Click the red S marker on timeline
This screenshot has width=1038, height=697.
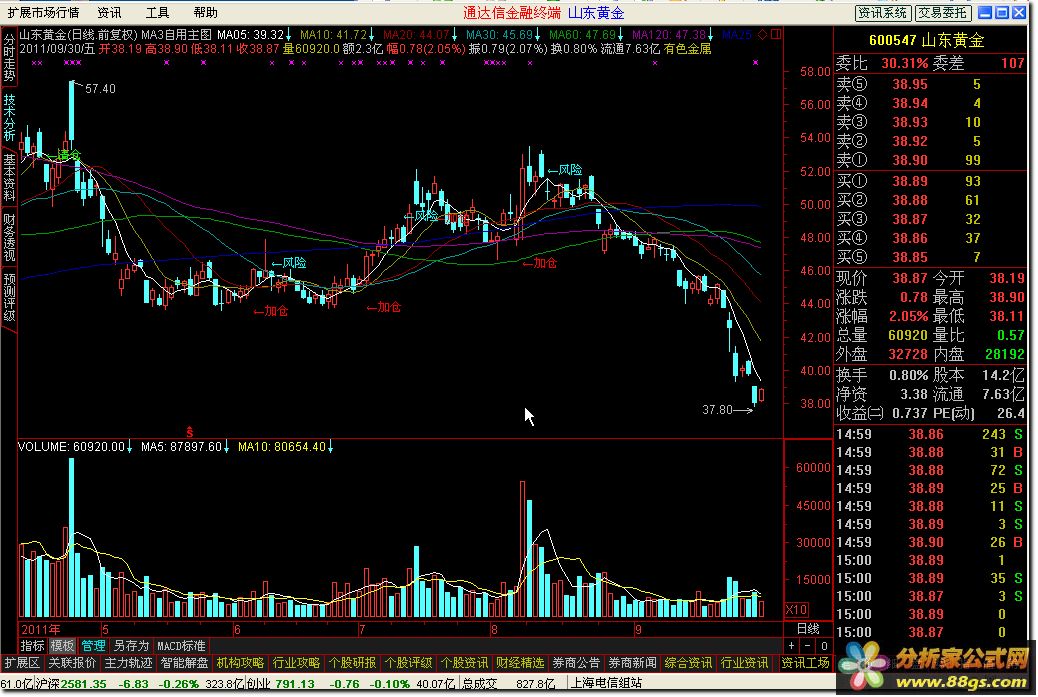189,432
